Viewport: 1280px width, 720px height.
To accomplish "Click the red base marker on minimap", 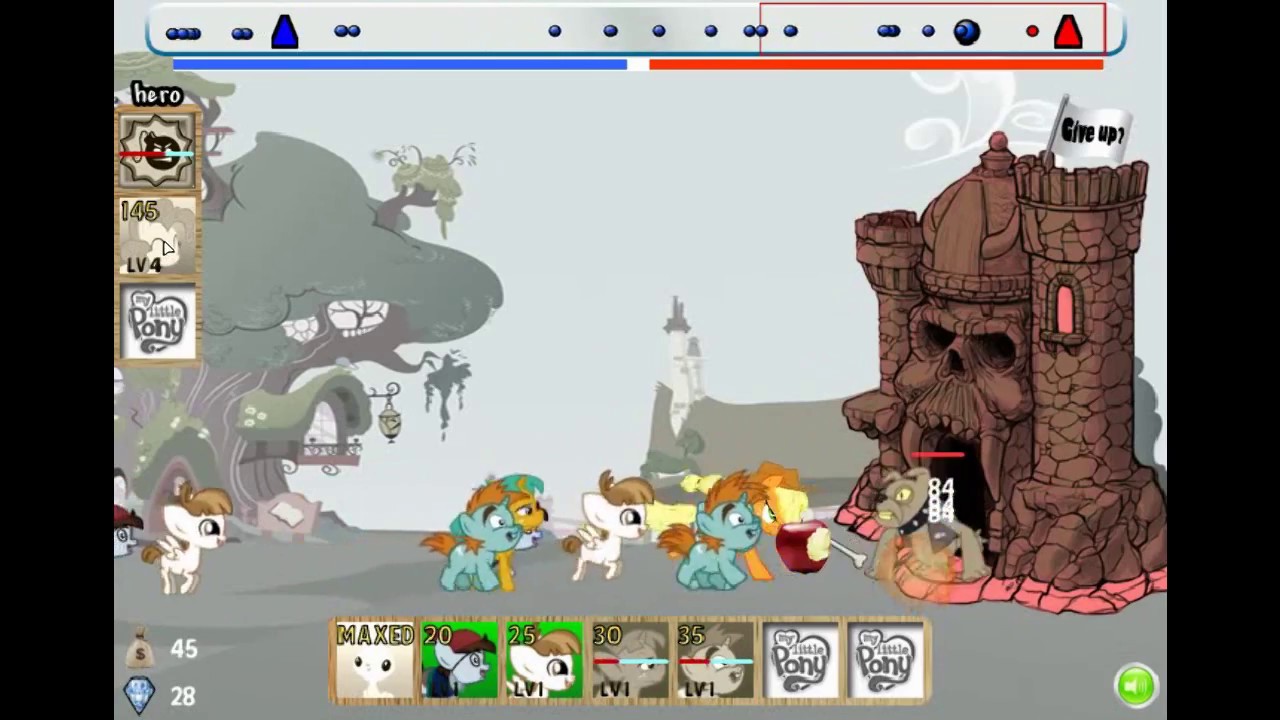I will pos(1068,31).
